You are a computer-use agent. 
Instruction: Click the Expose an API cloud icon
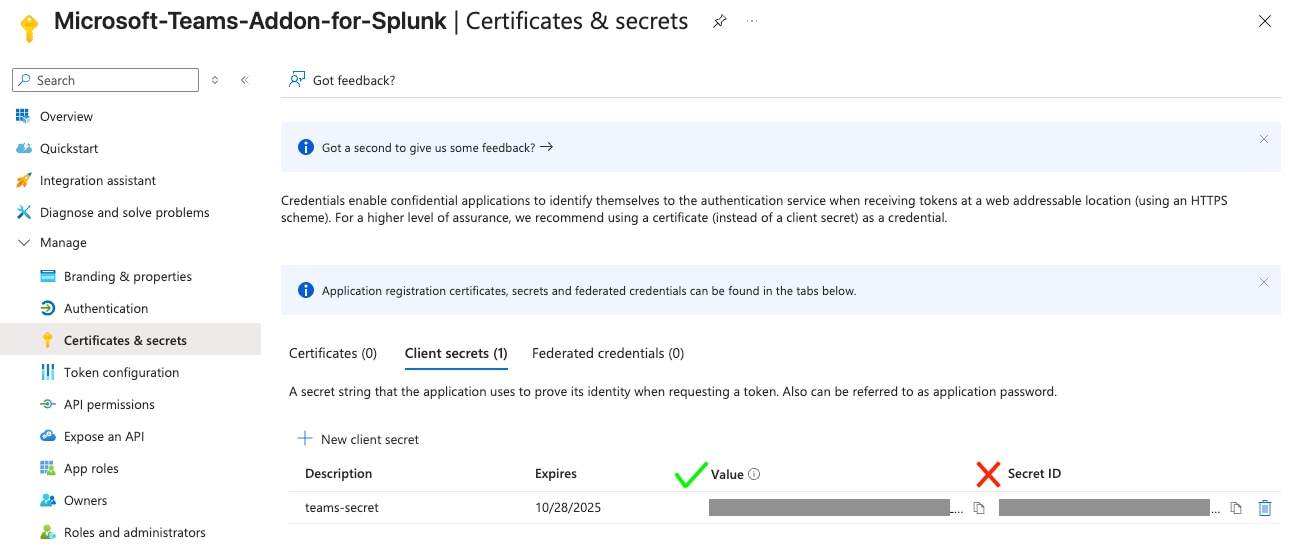(x=47, y=436)
